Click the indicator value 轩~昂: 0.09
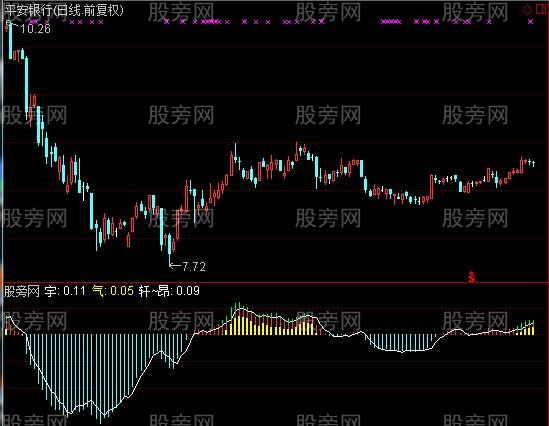This screenshot has width=549, height=426. [169, 291]
